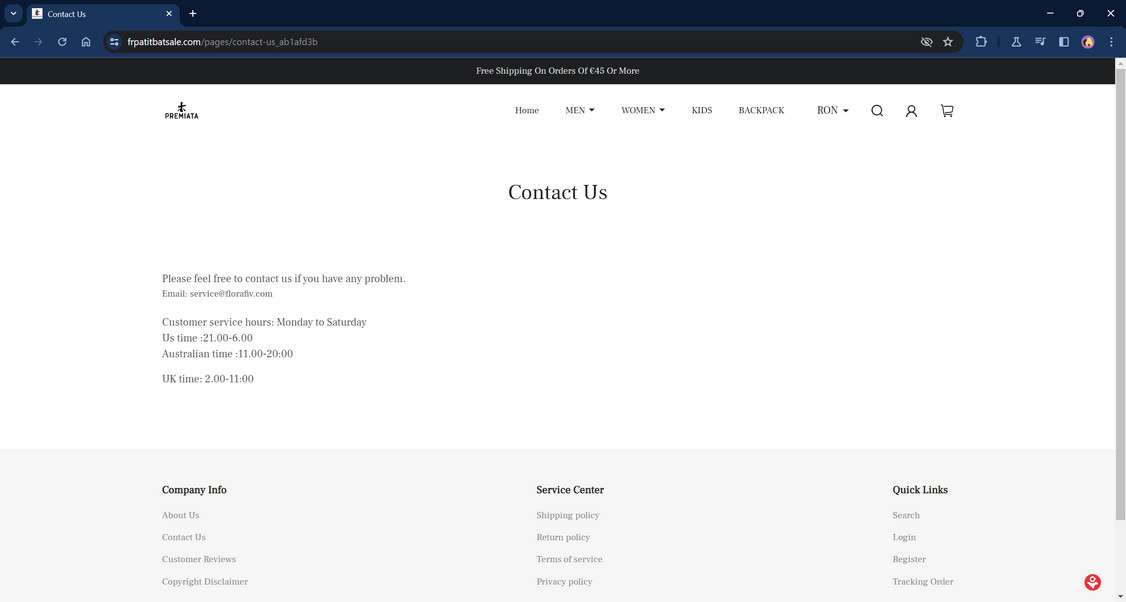Toggle the hidden-eye icon in the address bar
1126x602 pixels.
(926, 41)
